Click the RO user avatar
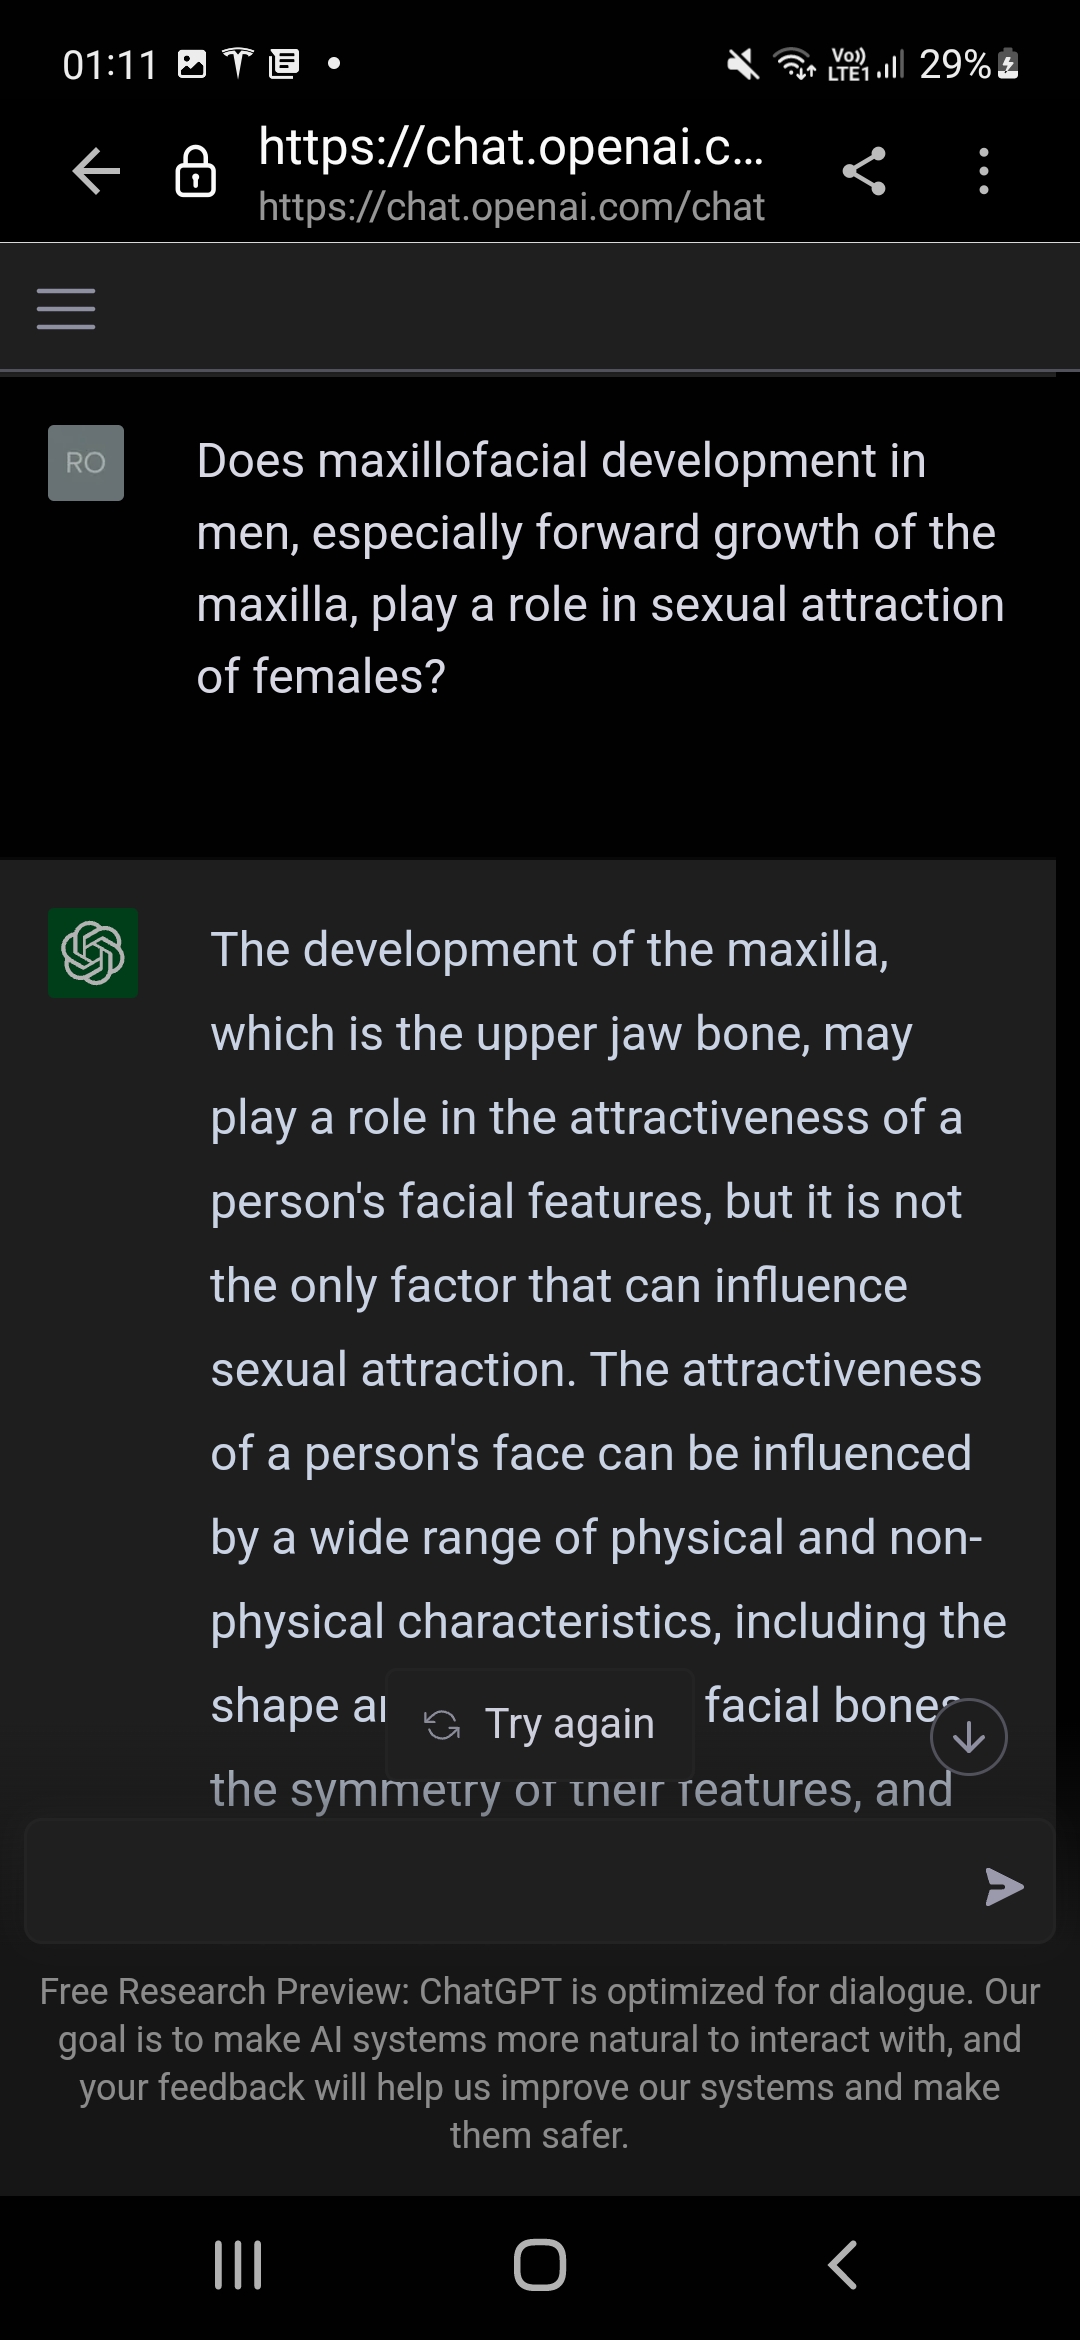Viewport: 1080px width, 2340px height. (x=86, y=462)
